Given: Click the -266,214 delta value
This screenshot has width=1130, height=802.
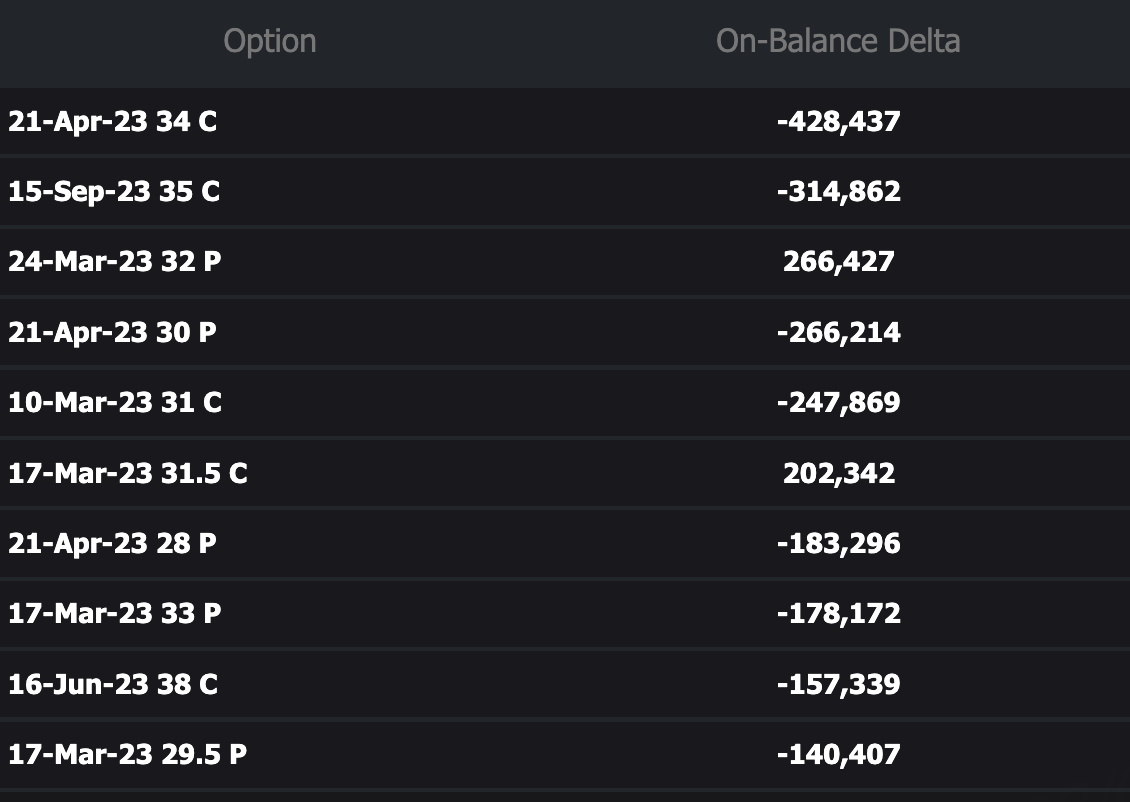Looking at the screenshot, I should click(838, 332).
